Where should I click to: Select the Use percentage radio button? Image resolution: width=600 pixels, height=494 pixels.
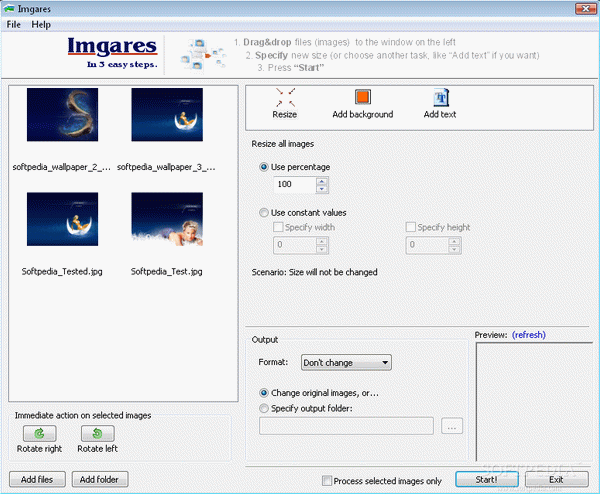point(264,167)
